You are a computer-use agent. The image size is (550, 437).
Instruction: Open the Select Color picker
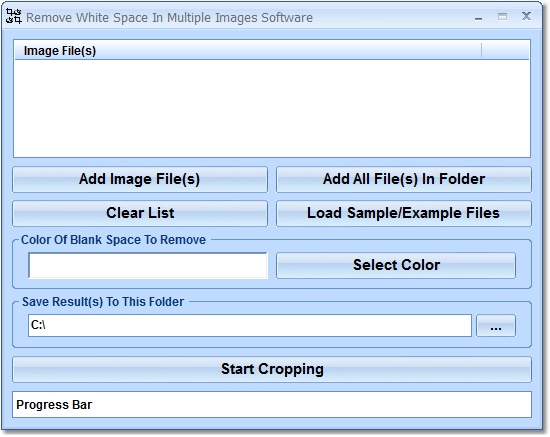[x=396, y=265]
